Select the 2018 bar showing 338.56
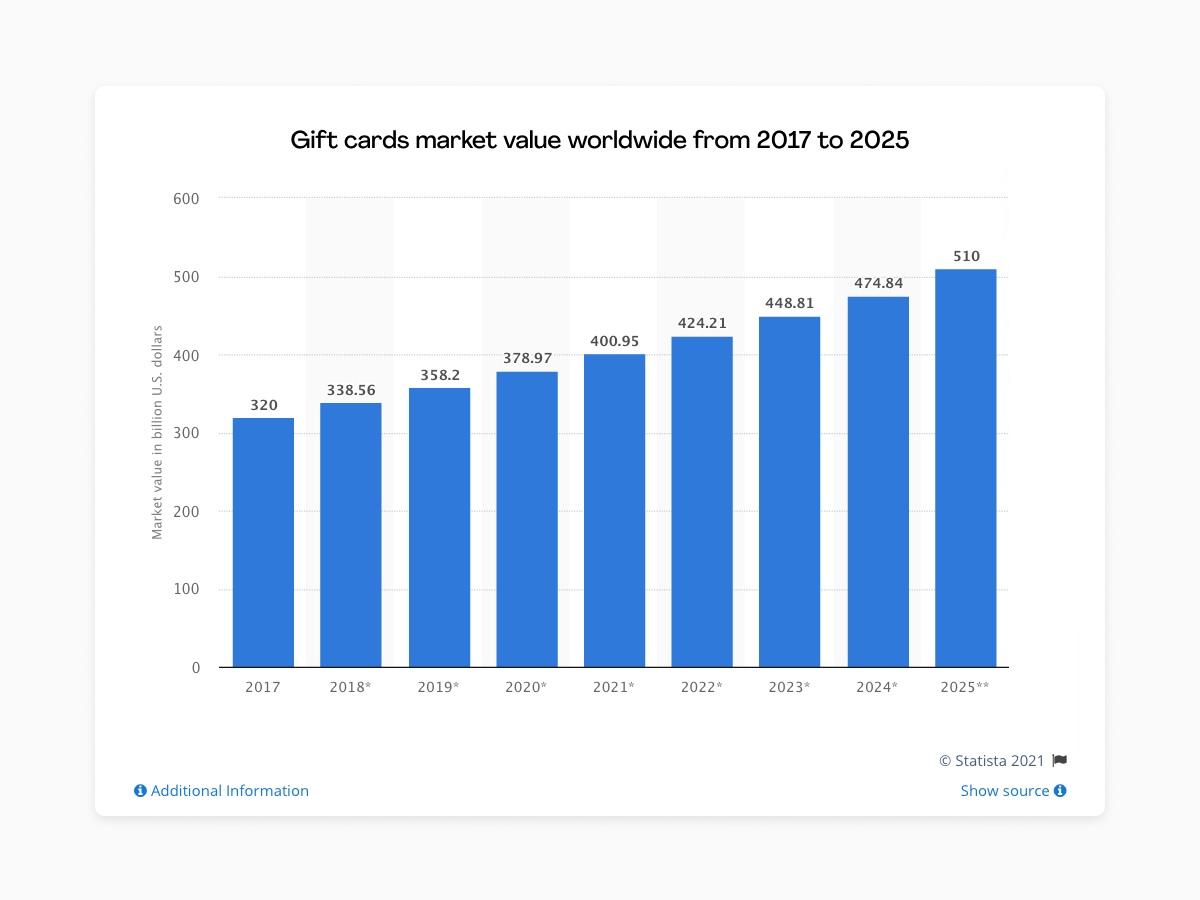Viewport: 1200px width, 900px height. 351,535
